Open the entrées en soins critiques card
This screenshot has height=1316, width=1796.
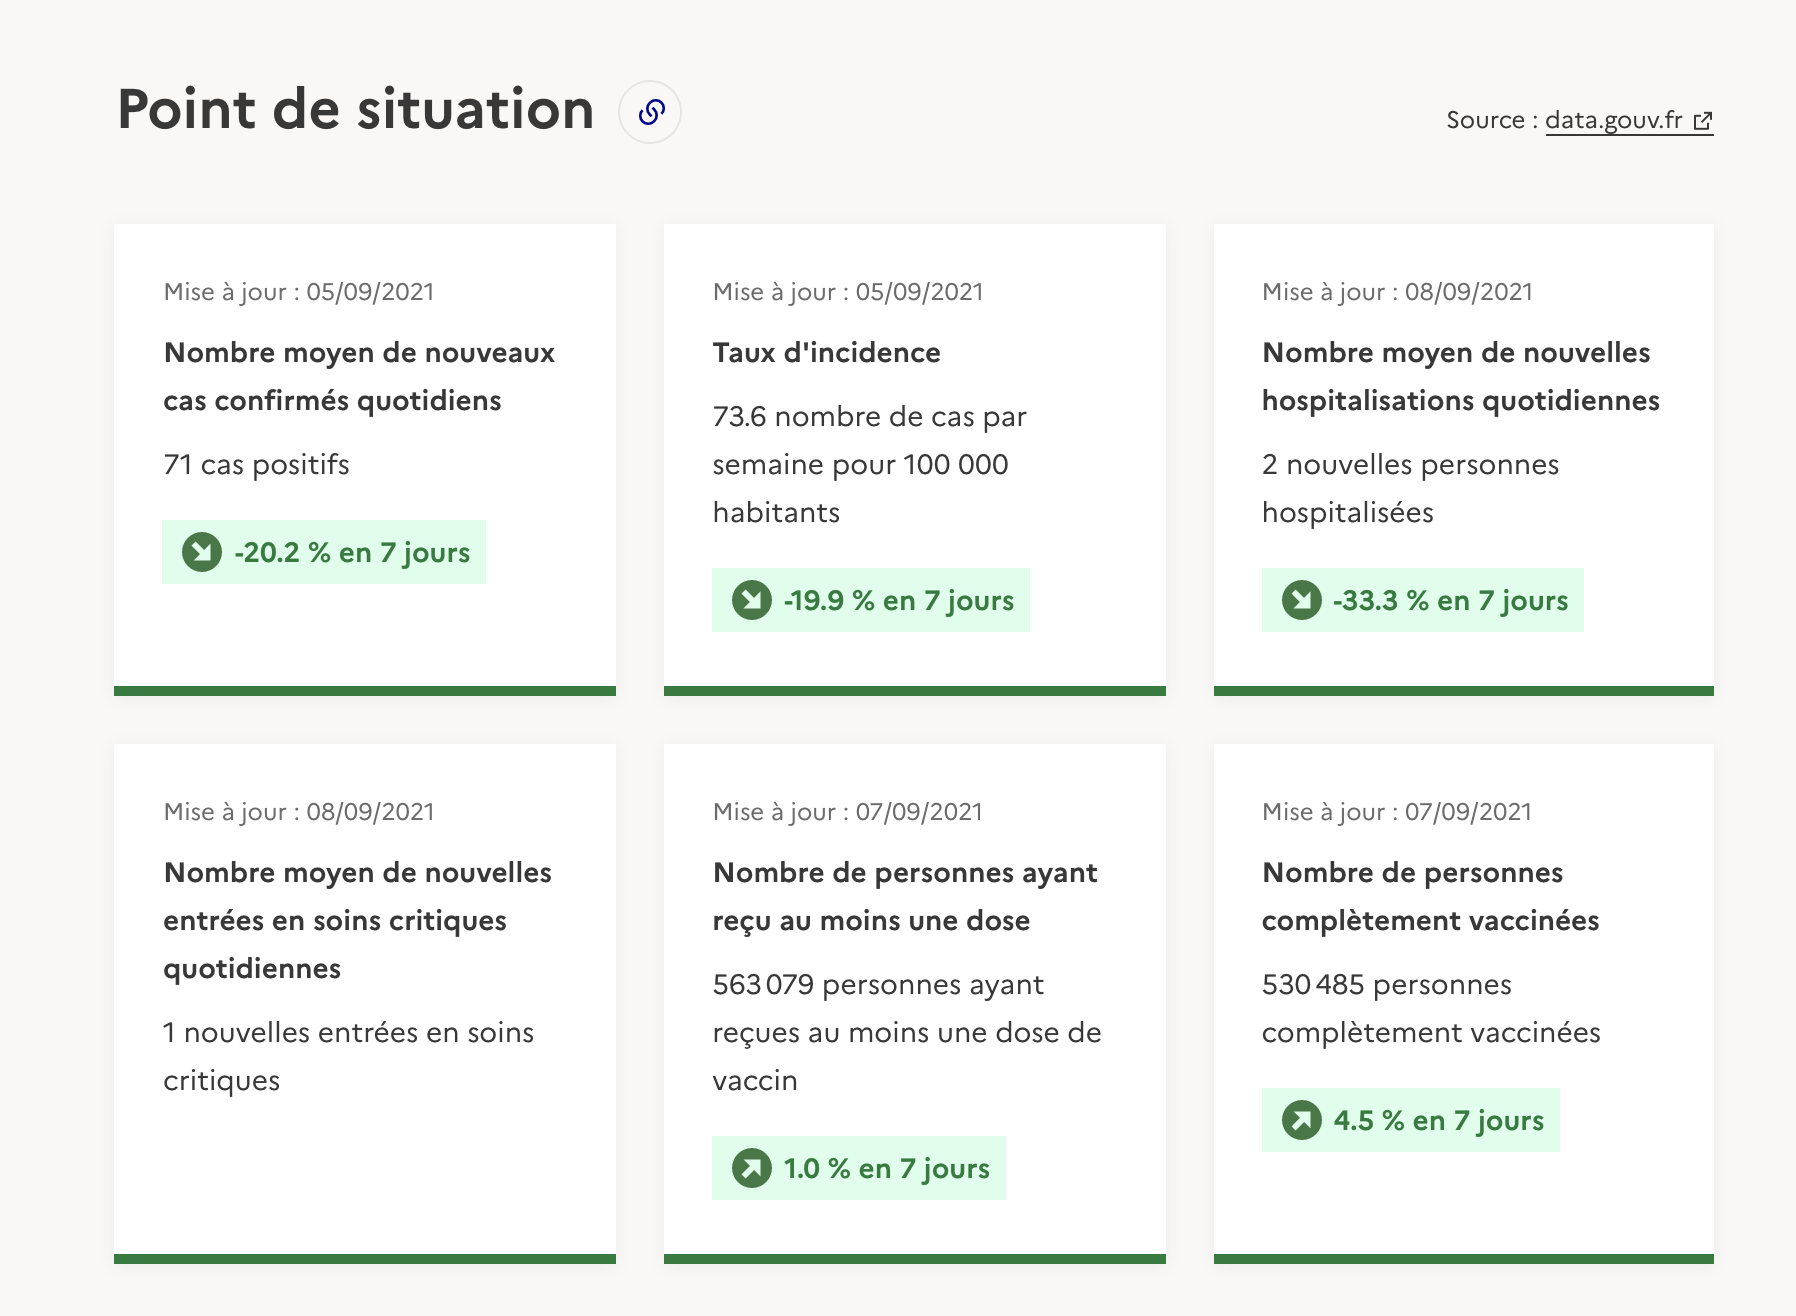coord(365,1004)
